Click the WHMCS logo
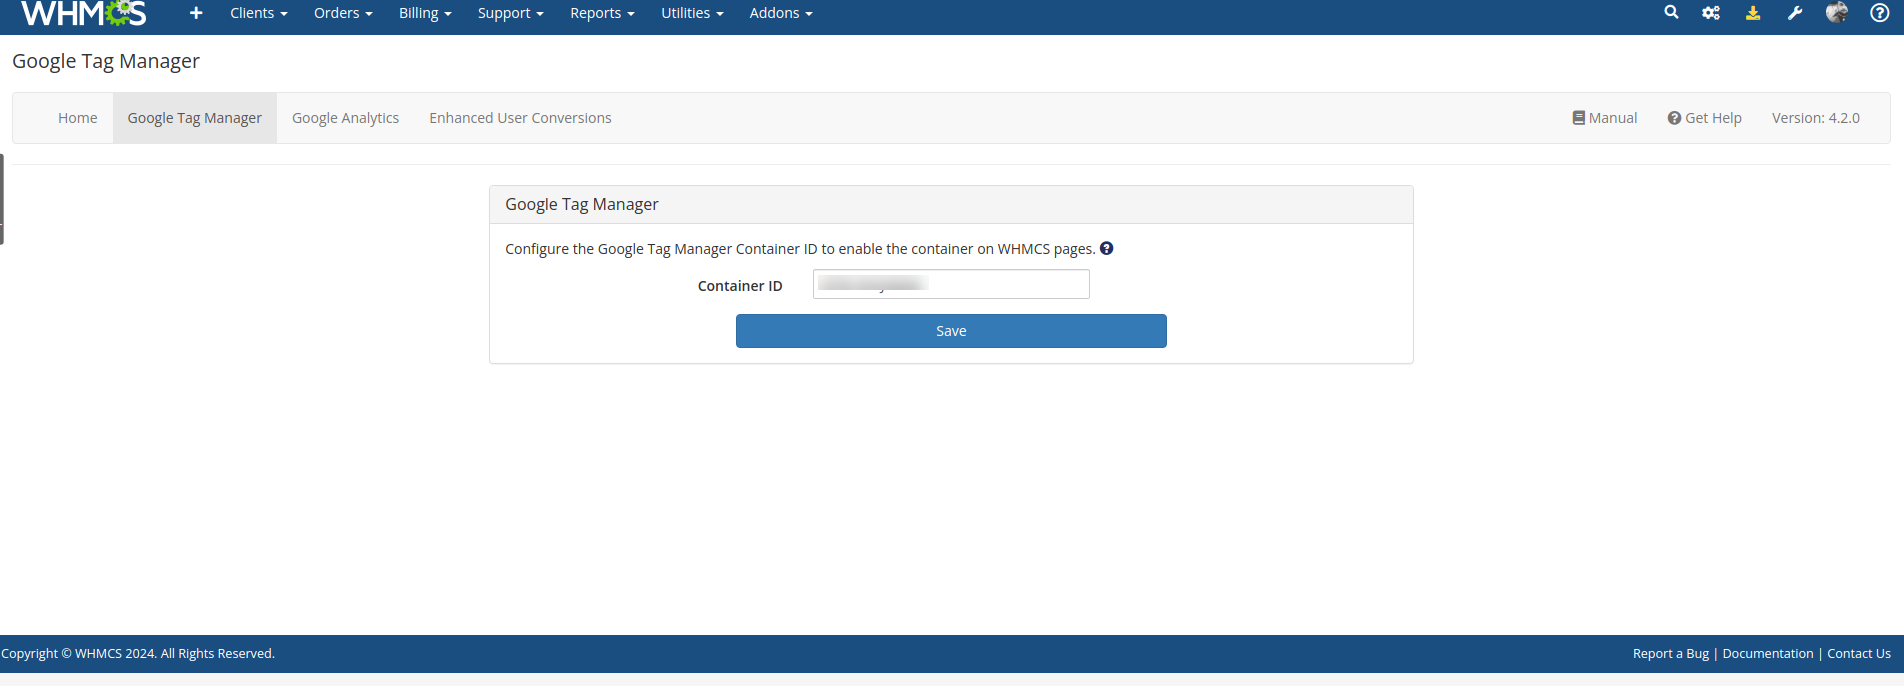The image size is (1904, 686). (x=84, y=13)
